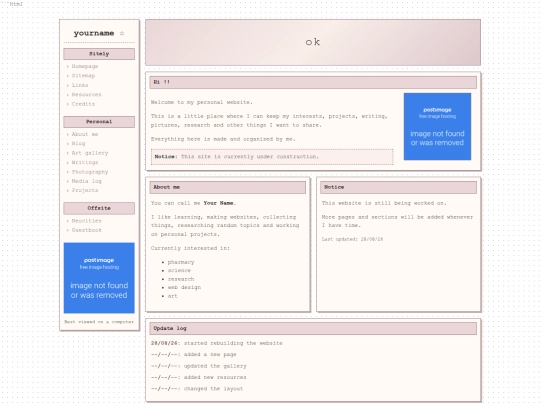This screenshot has height=405, width=540.
Task: Visit the Photography section
Action: tap(90, 172)
